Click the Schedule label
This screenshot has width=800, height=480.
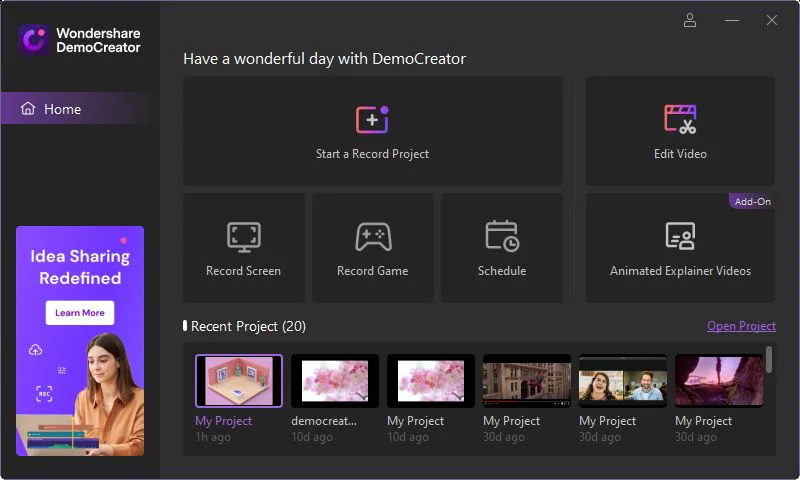tap(502, 271)
